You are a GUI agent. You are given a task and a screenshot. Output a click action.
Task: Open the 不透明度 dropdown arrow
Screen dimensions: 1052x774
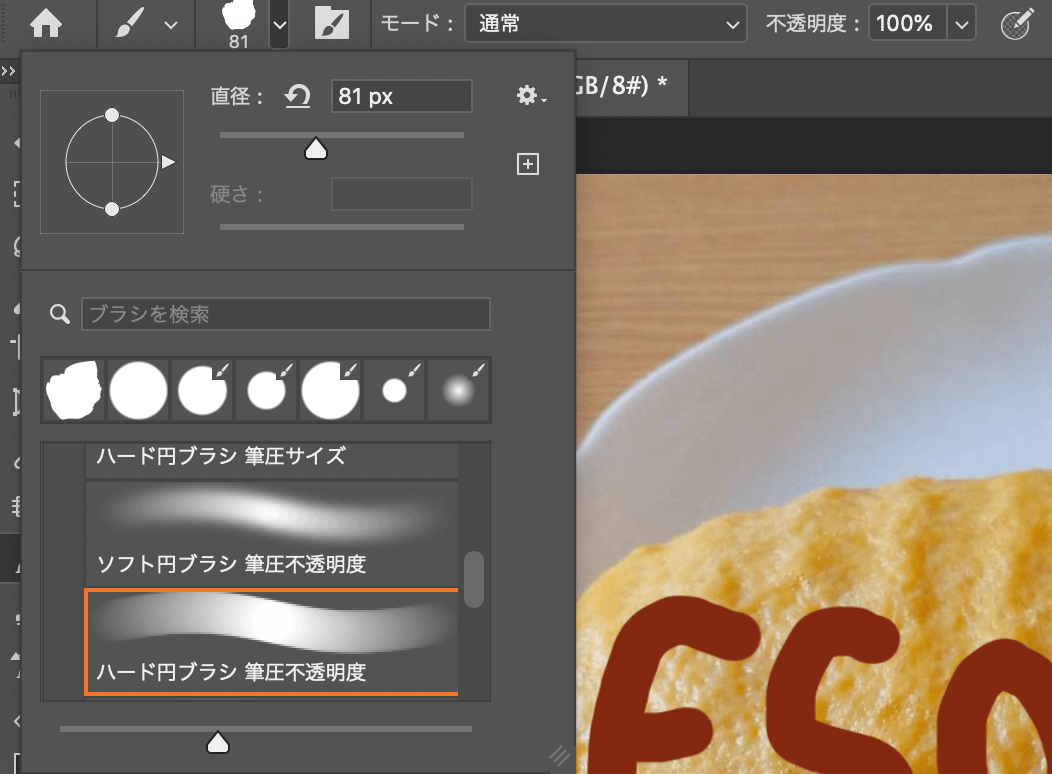[x=961, y=24]
